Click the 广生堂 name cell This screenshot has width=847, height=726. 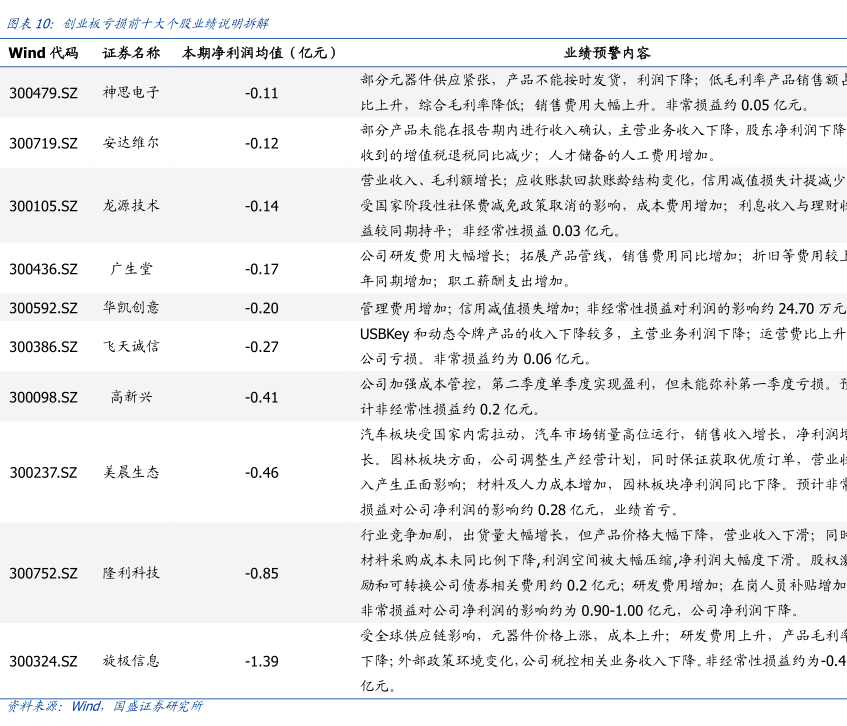click(x=131, y=269)
